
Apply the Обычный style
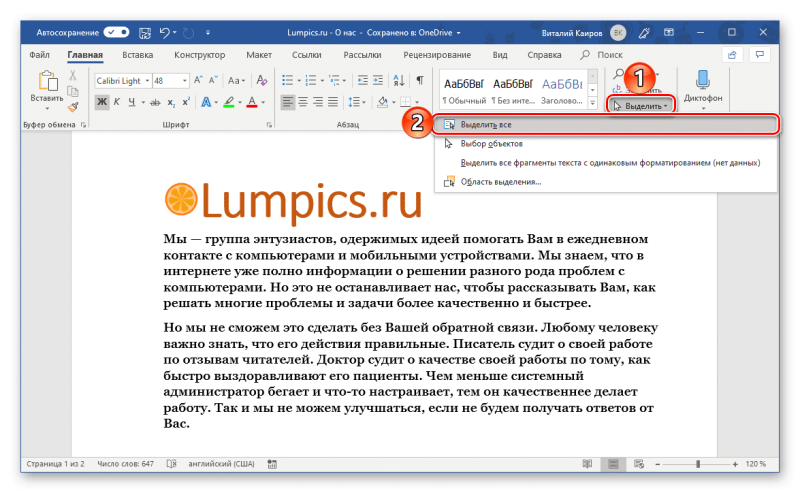[464, 91]
